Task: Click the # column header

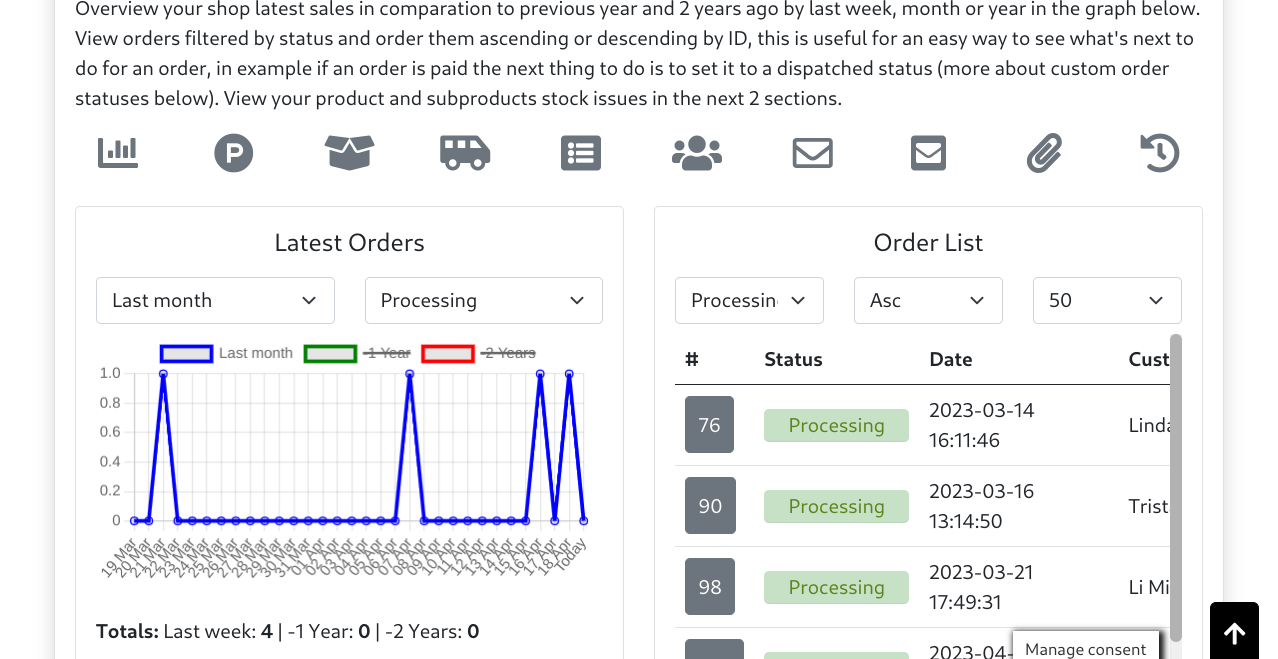Action: [692, 359]
